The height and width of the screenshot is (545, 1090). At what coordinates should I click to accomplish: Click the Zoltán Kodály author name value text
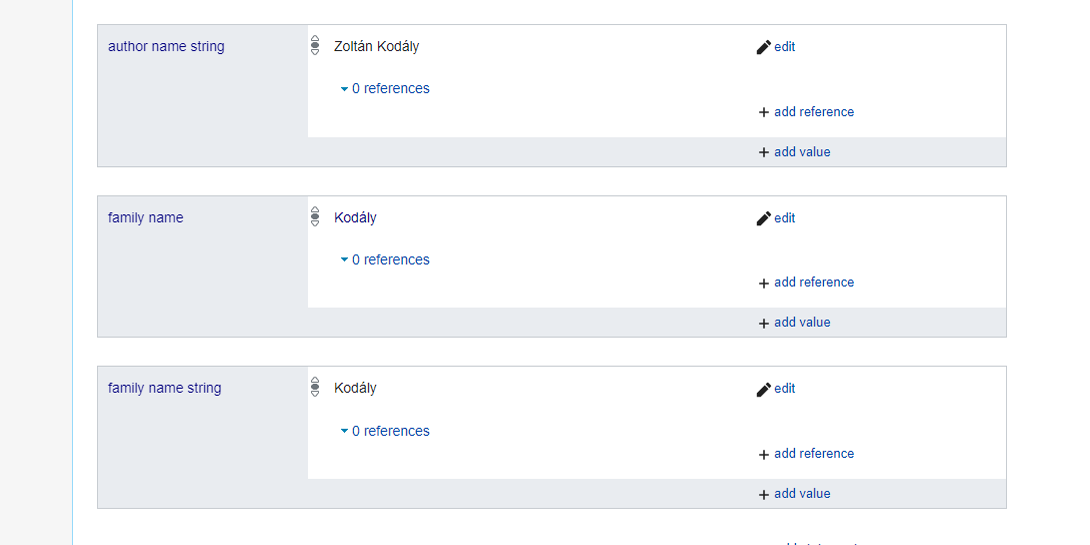pos(376,47)
